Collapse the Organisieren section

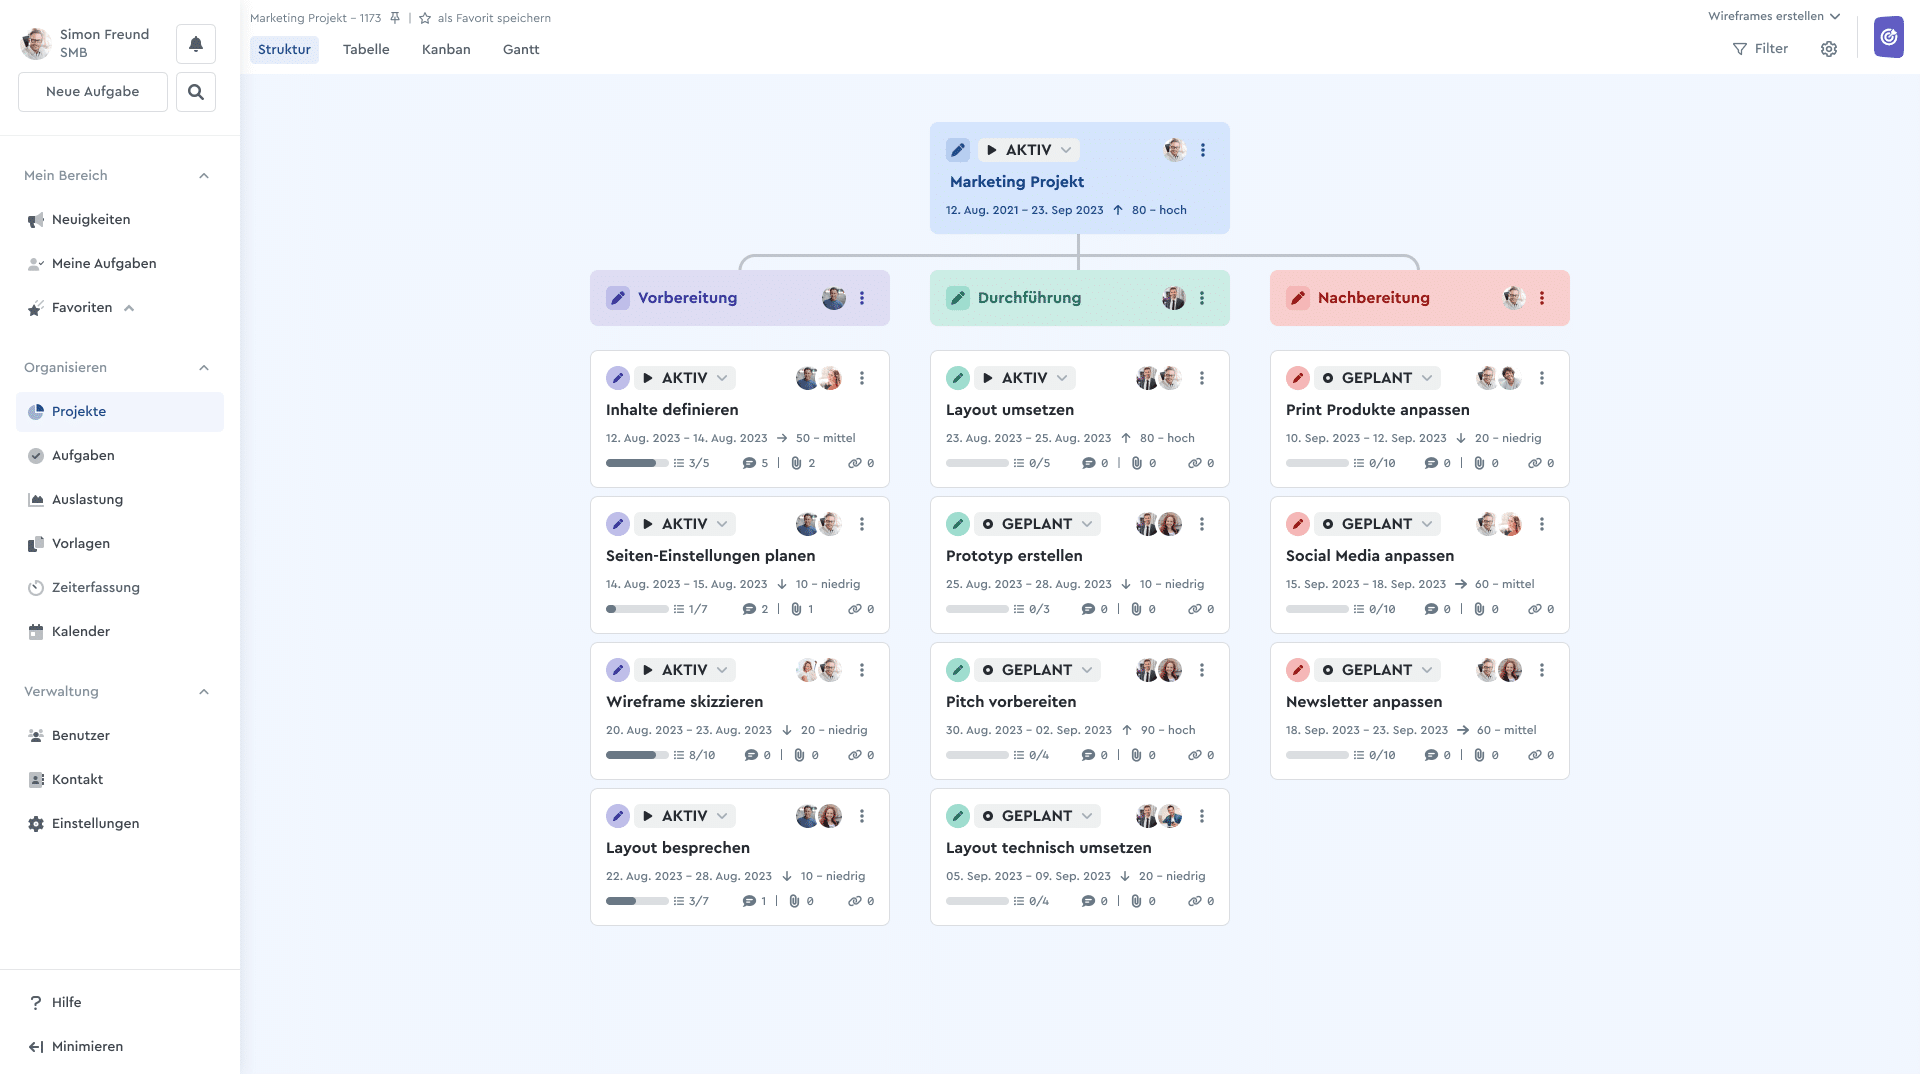tap(204, 368)
